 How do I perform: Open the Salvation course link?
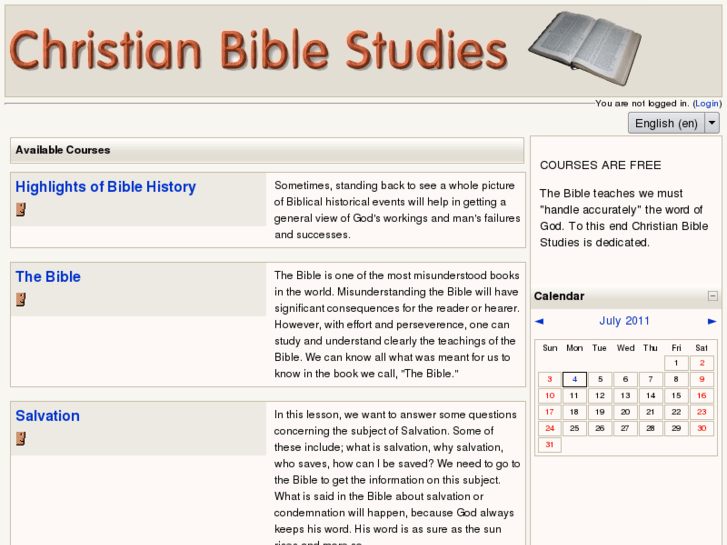coord(47,416)
